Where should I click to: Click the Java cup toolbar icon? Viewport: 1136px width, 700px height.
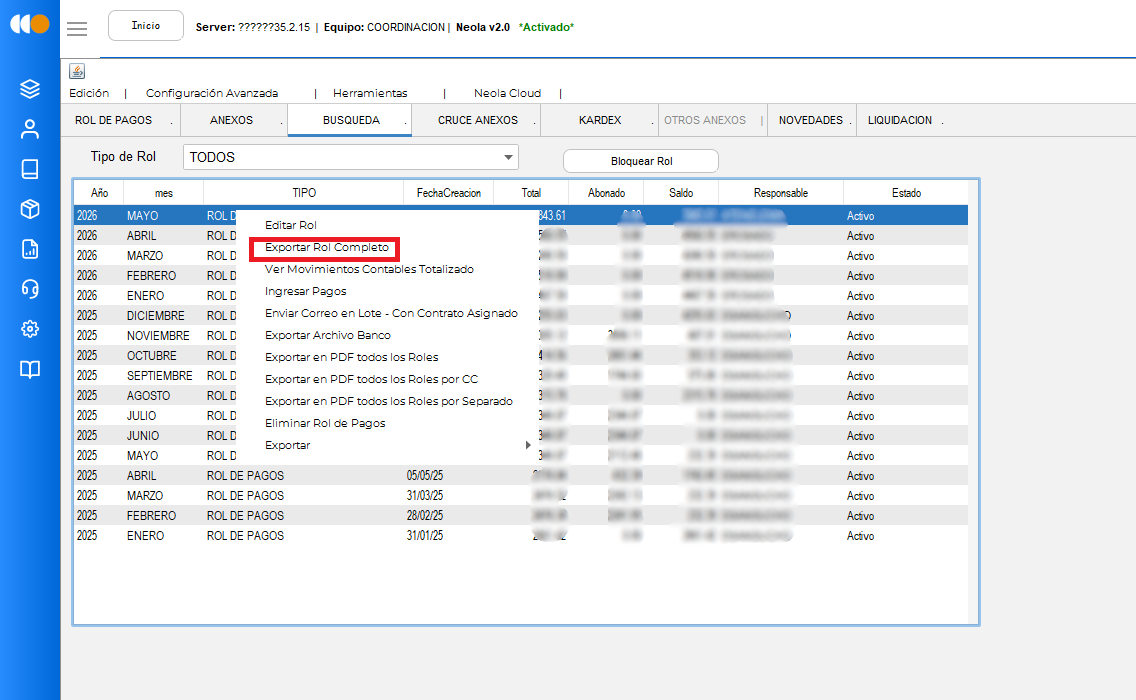(77, 71)
